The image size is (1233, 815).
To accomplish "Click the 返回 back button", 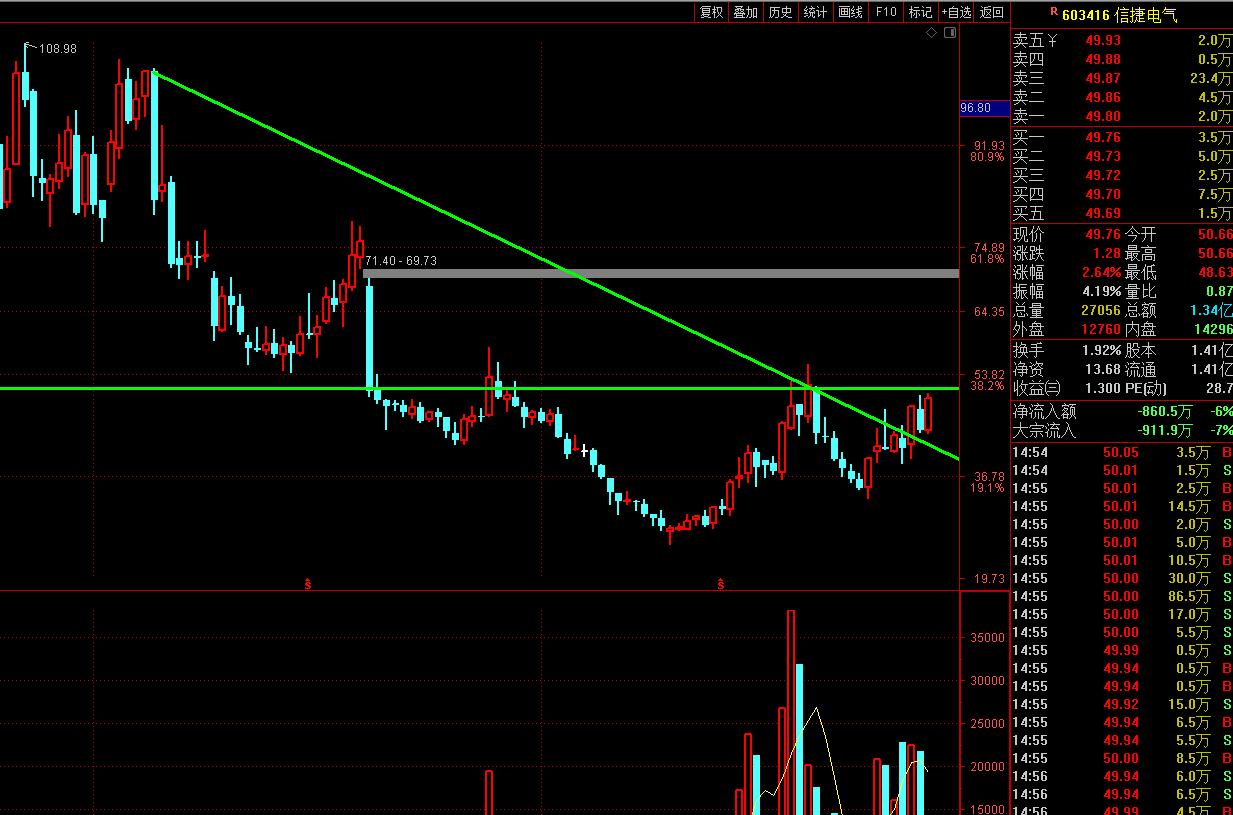I will (x=991, y=12).
